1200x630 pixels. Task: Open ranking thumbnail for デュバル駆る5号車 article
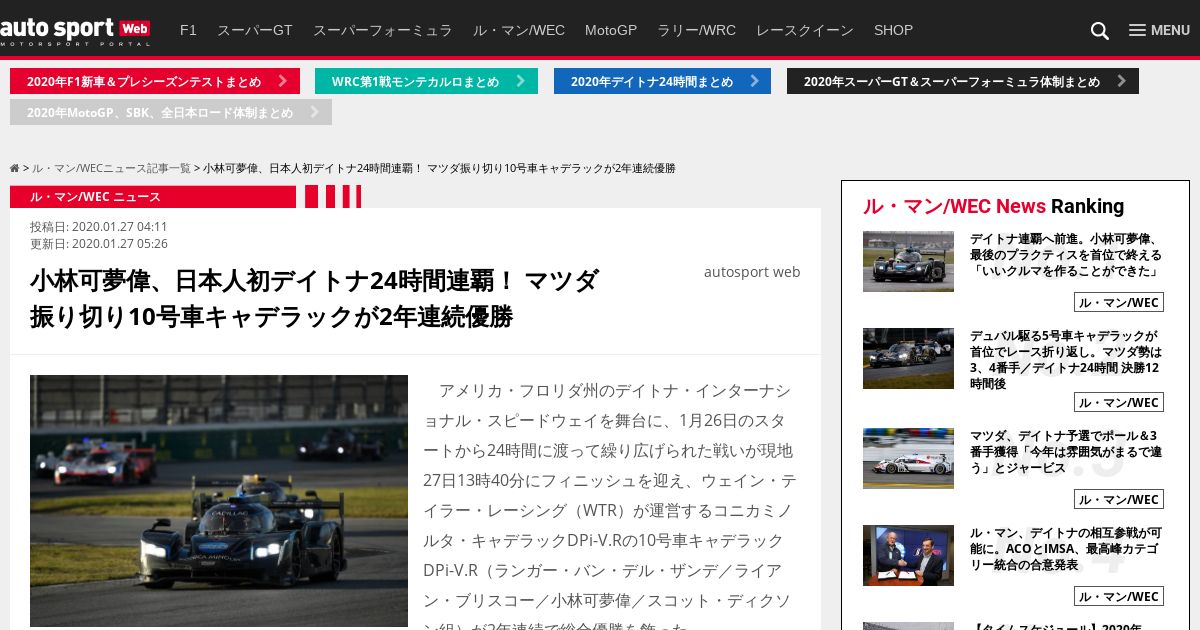point(908,358)
